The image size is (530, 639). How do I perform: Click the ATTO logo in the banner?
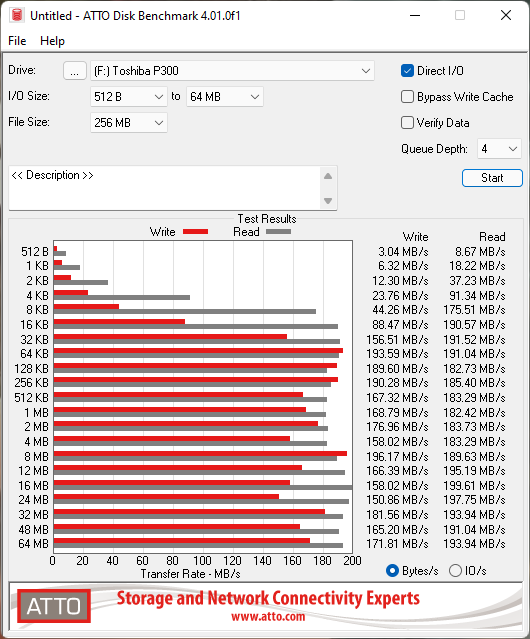tap(54, 606)
